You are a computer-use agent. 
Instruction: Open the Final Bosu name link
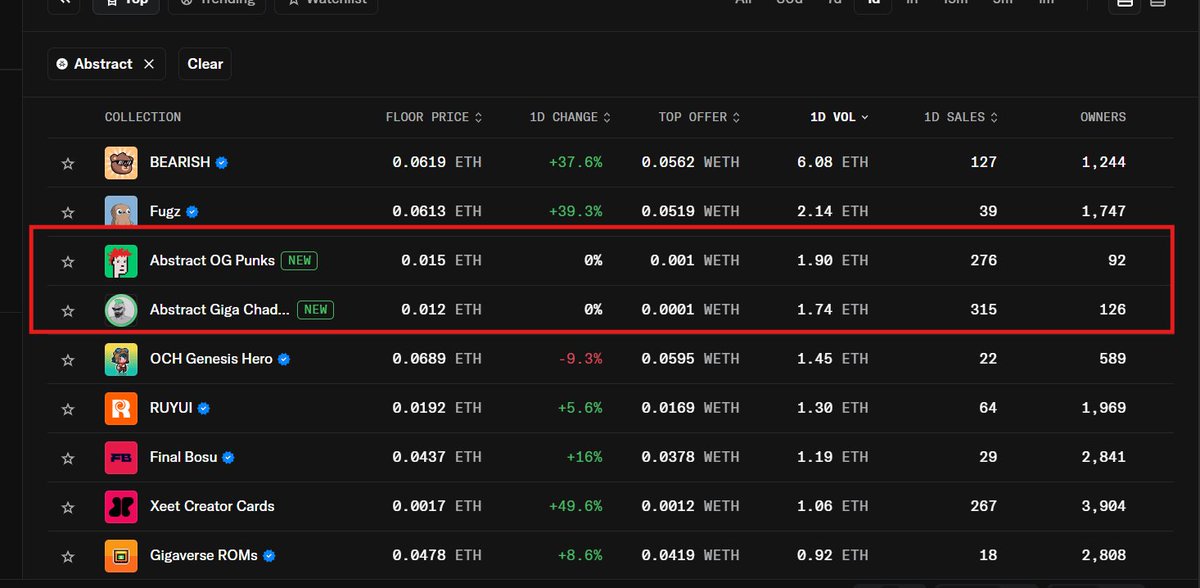click(x=183, y=457)
